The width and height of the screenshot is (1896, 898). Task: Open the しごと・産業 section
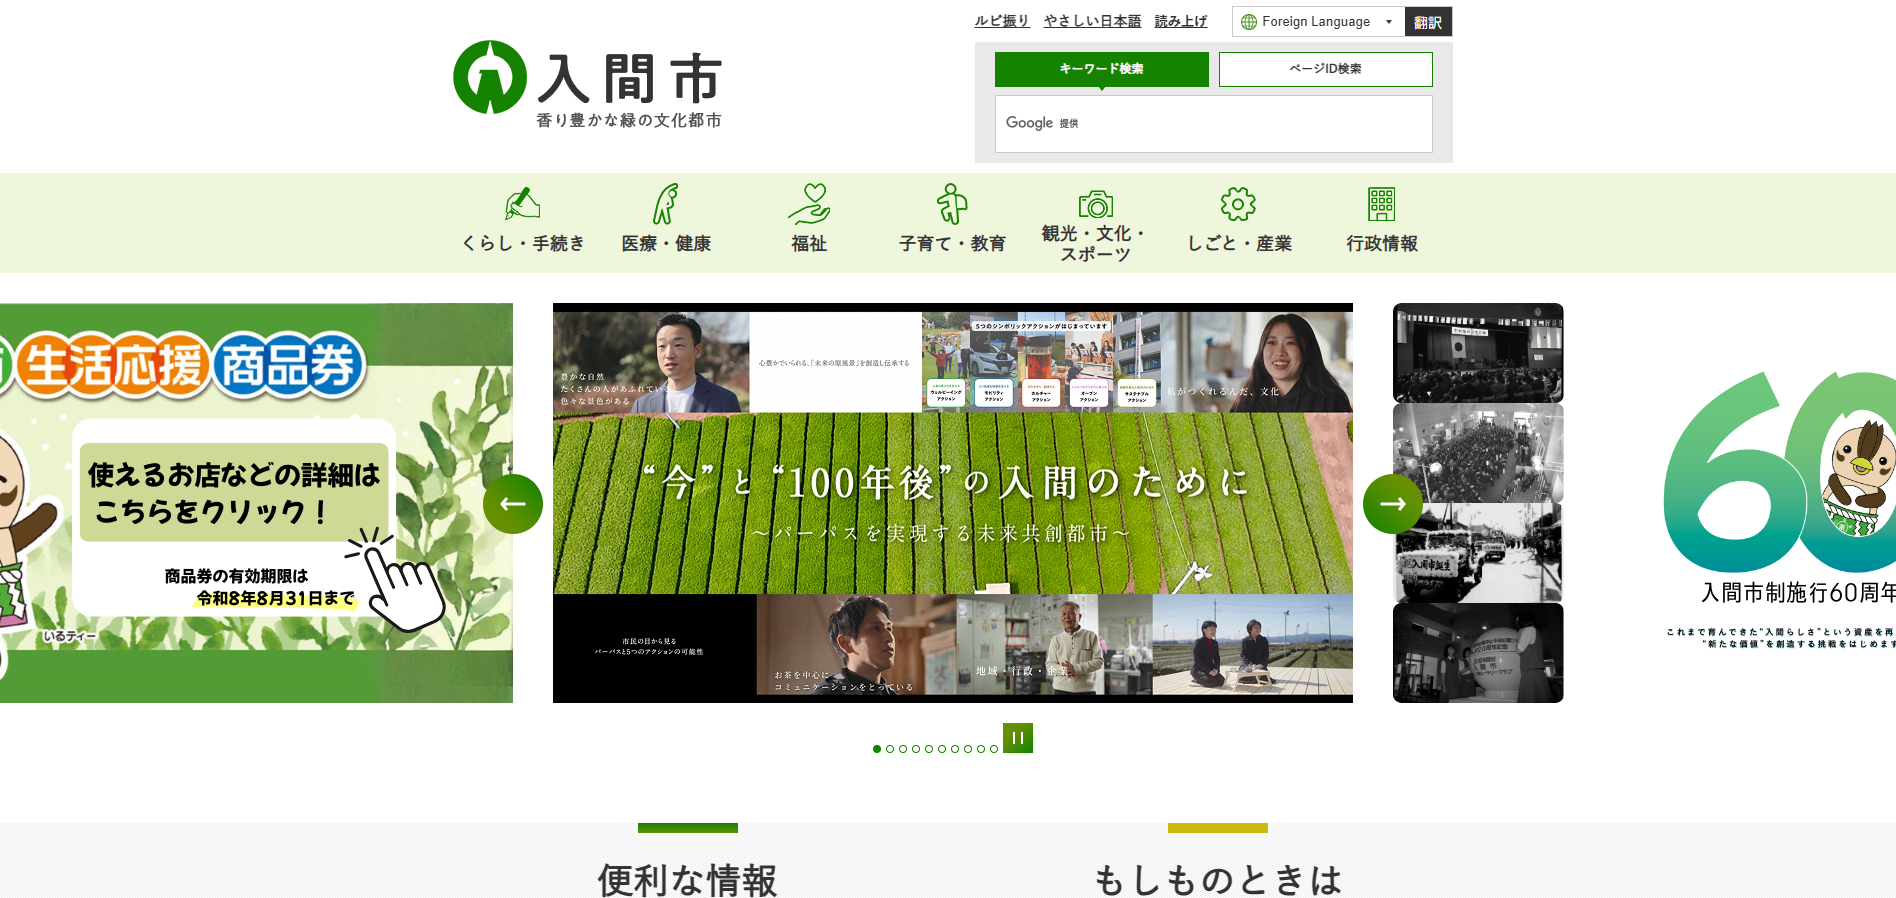tap(1239, 221)
